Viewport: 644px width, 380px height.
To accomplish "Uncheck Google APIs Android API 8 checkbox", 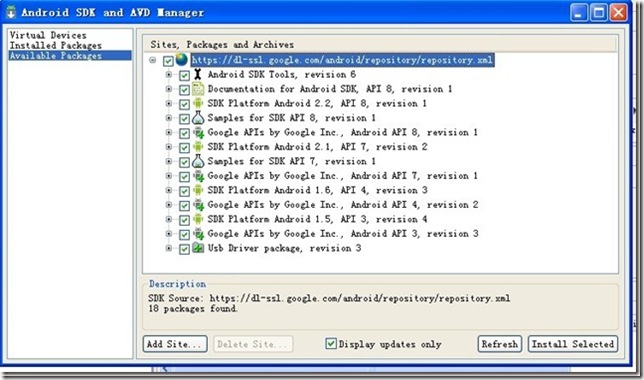I will coord(184,133).
